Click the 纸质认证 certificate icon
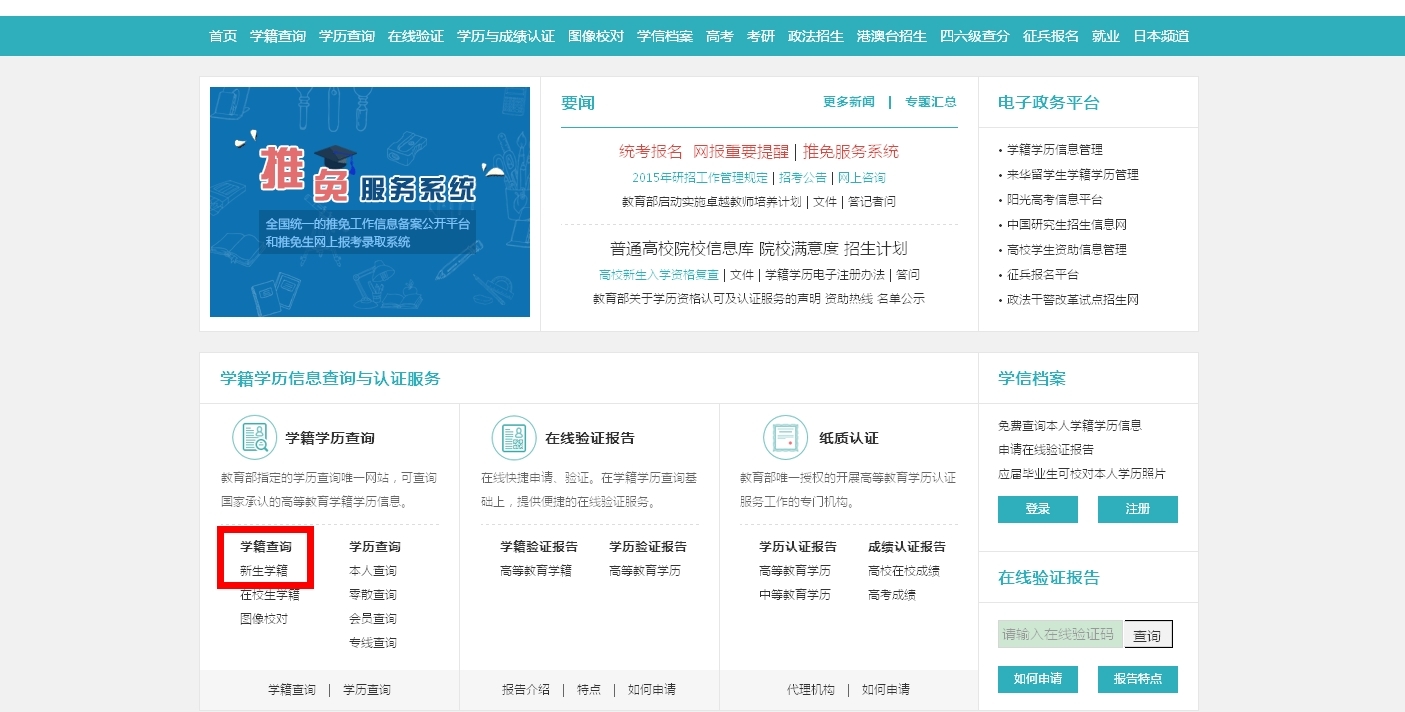Screen dimensions: 1405x712 pyautogui.click(x=785, y=438)
